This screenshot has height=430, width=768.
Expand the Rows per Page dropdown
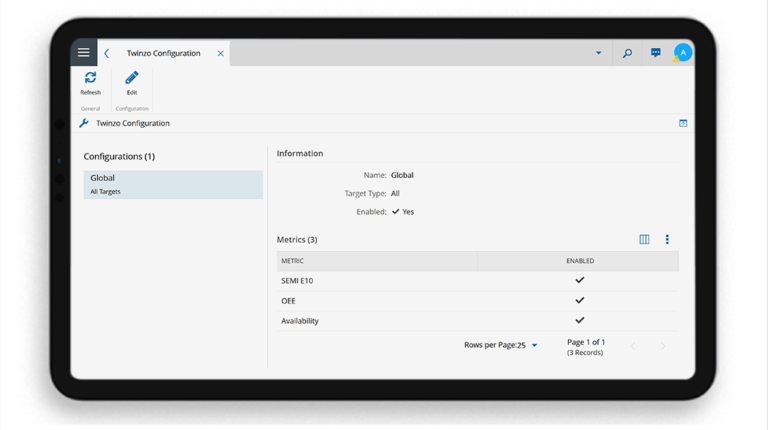click(x=534, y=345)
